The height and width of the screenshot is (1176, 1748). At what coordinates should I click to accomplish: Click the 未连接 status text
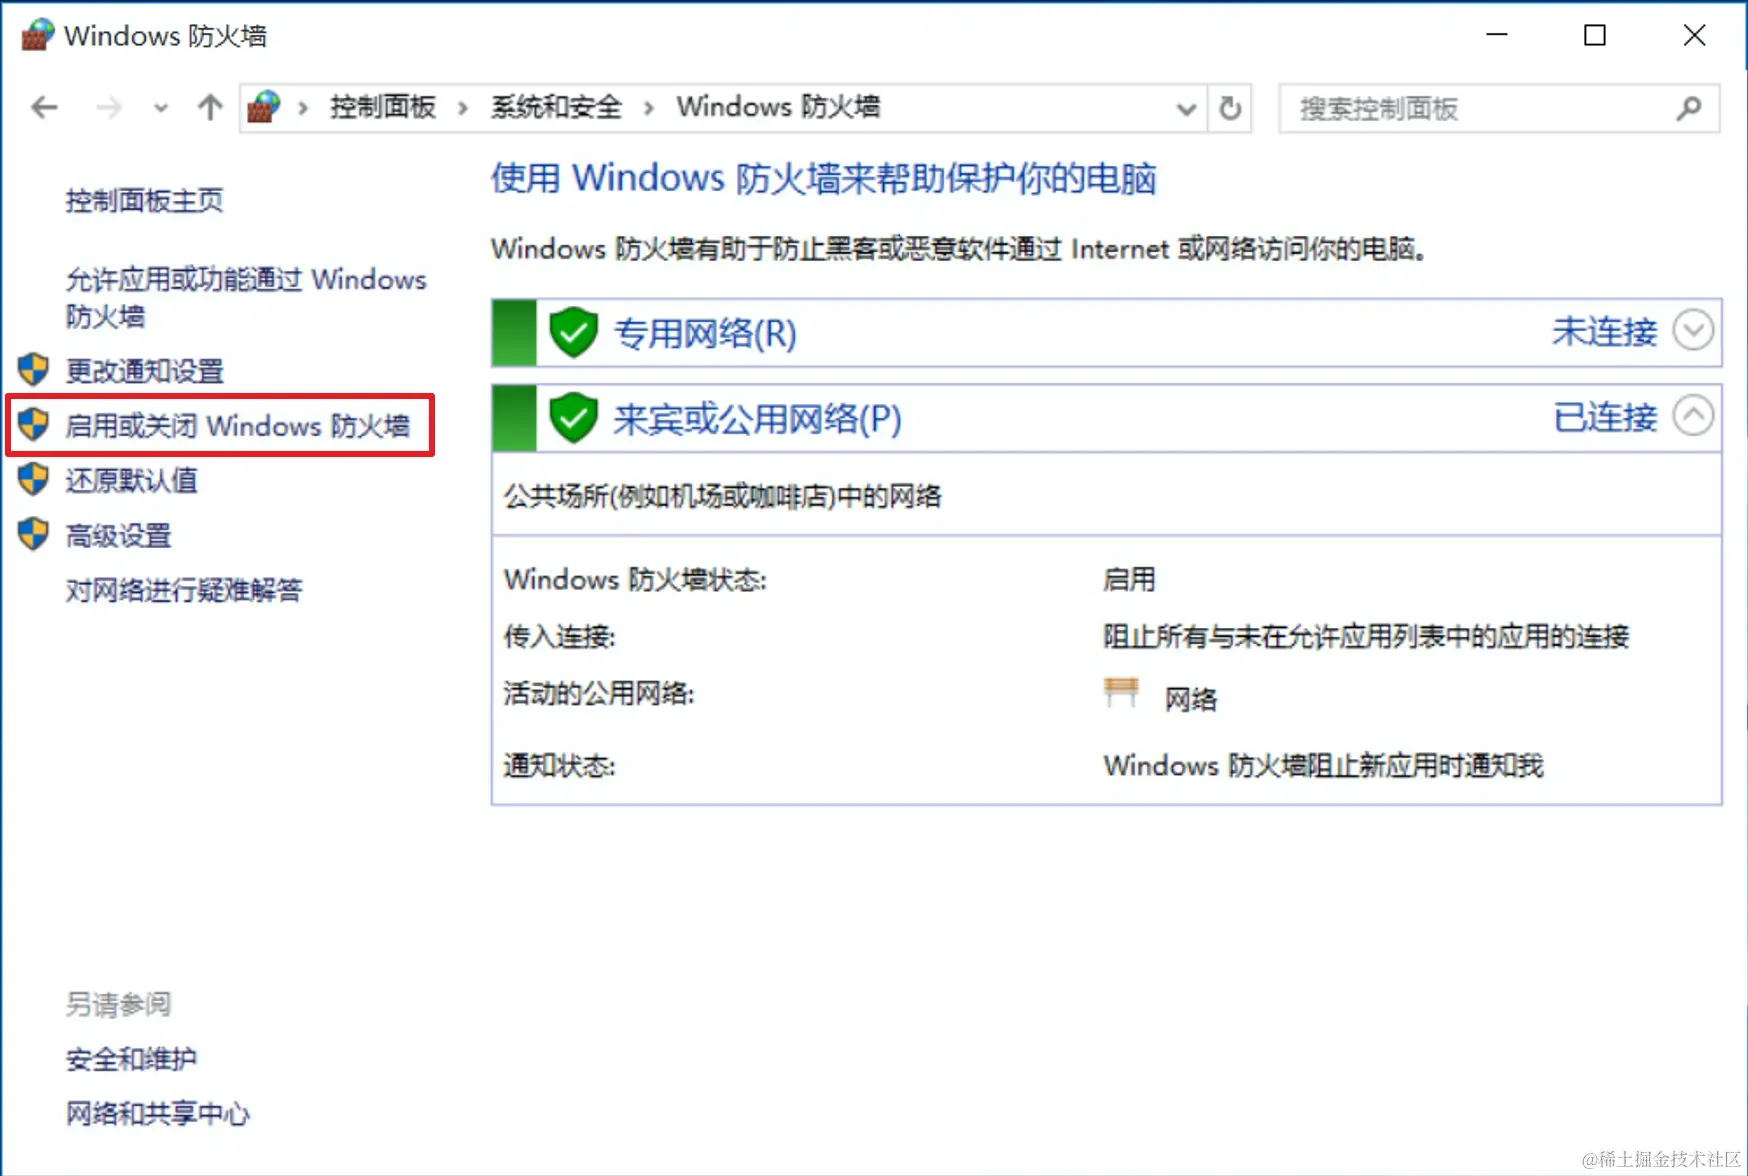pyautogui.click(x=1604, y=332)
